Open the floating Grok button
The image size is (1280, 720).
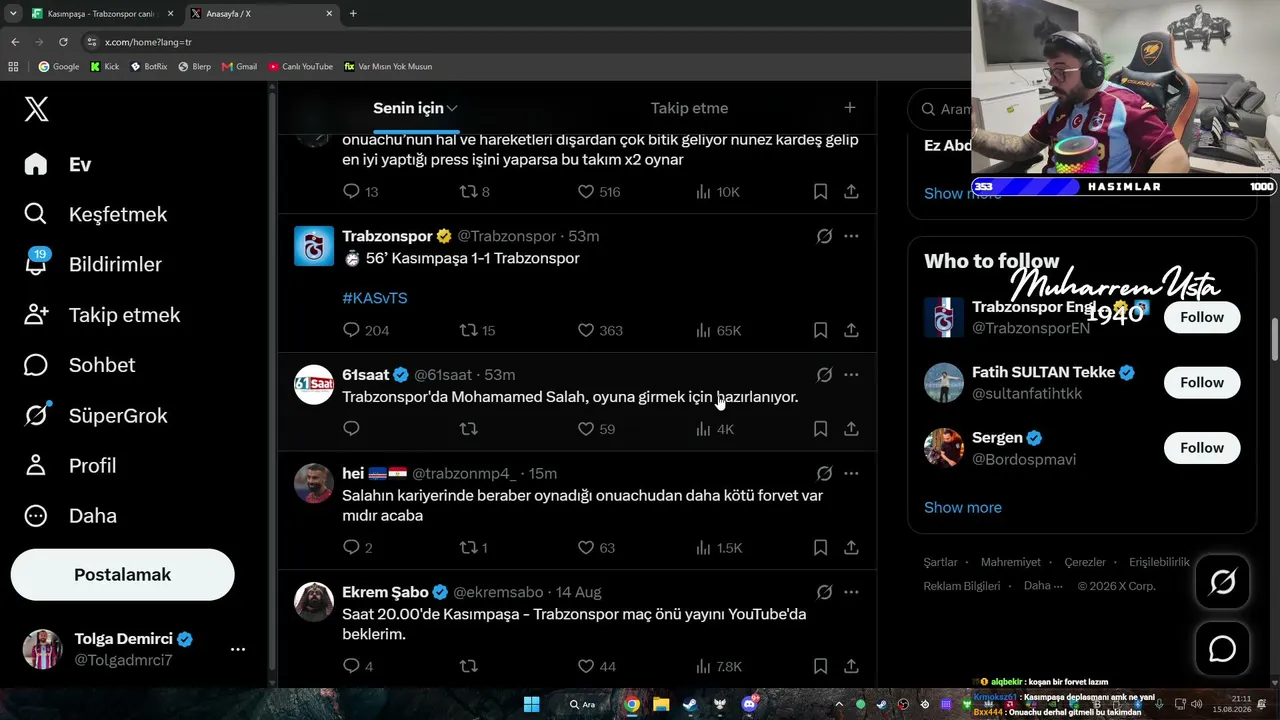pos(1222,582)
